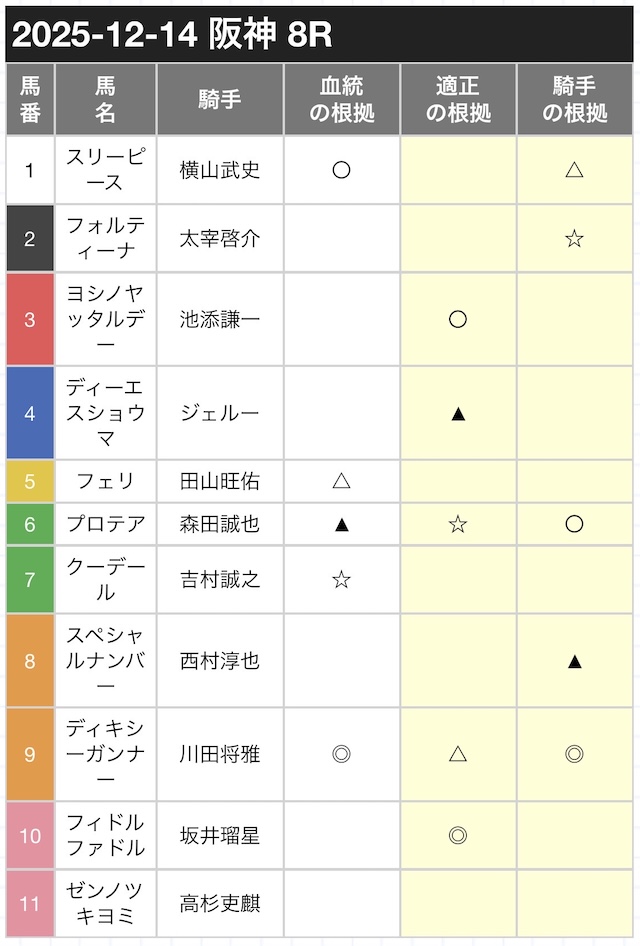Screen dimensions: 640x946
Task: Click the double circle in フィドルファドル's row
Action: 457,835
